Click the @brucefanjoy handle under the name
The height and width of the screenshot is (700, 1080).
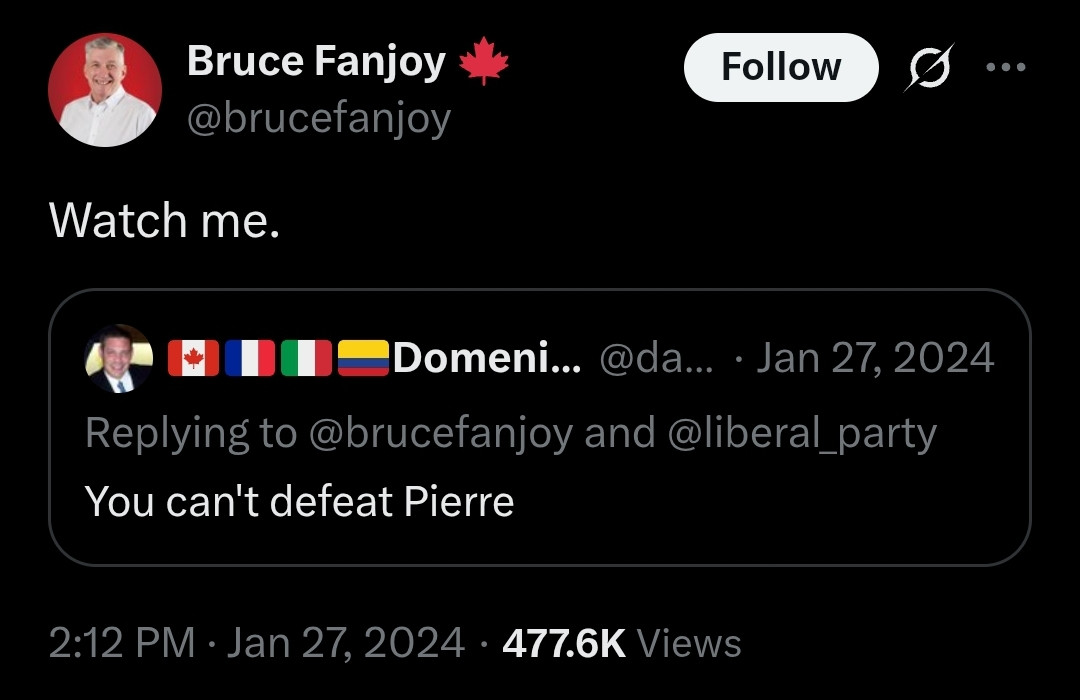coord(319,119)
